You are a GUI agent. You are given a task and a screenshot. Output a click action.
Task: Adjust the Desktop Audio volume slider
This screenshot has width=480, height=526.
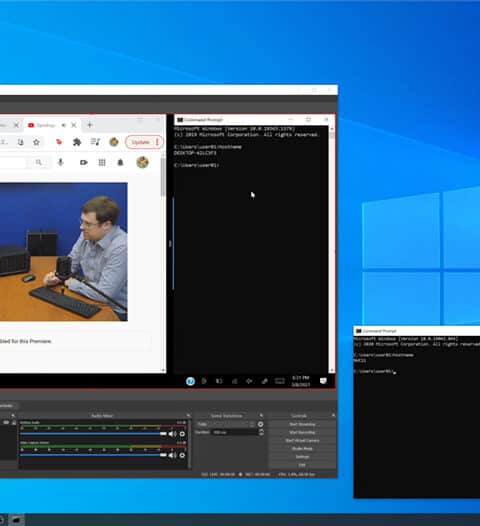93,434
